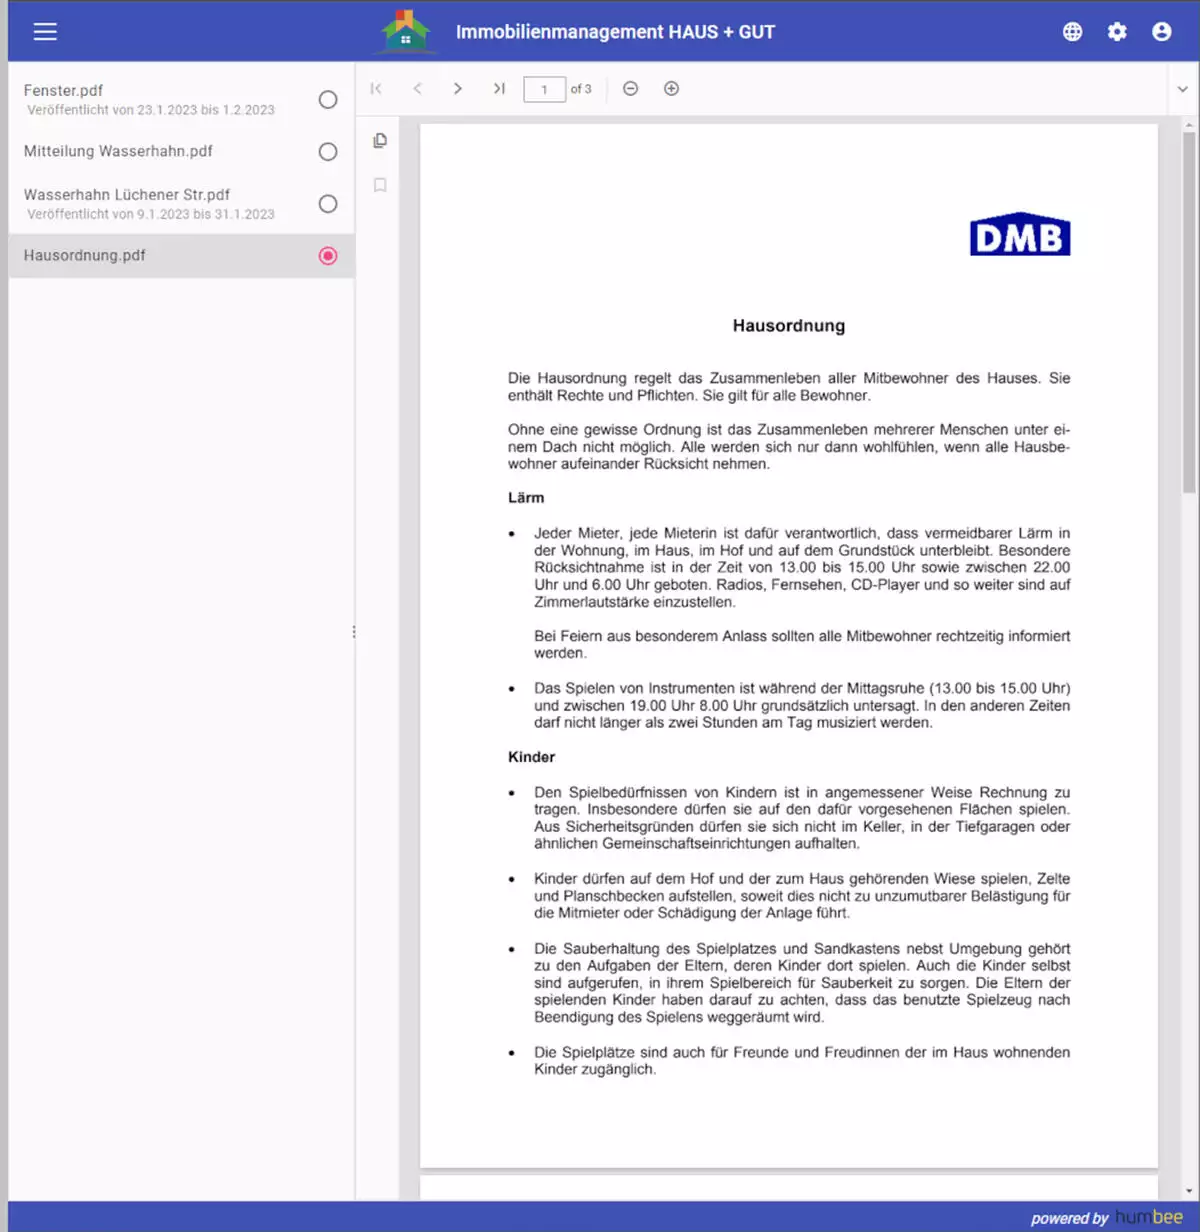Jump to the last PDF page
The width and height of the screenshot is (1200, 1232).
click(499, 89)
